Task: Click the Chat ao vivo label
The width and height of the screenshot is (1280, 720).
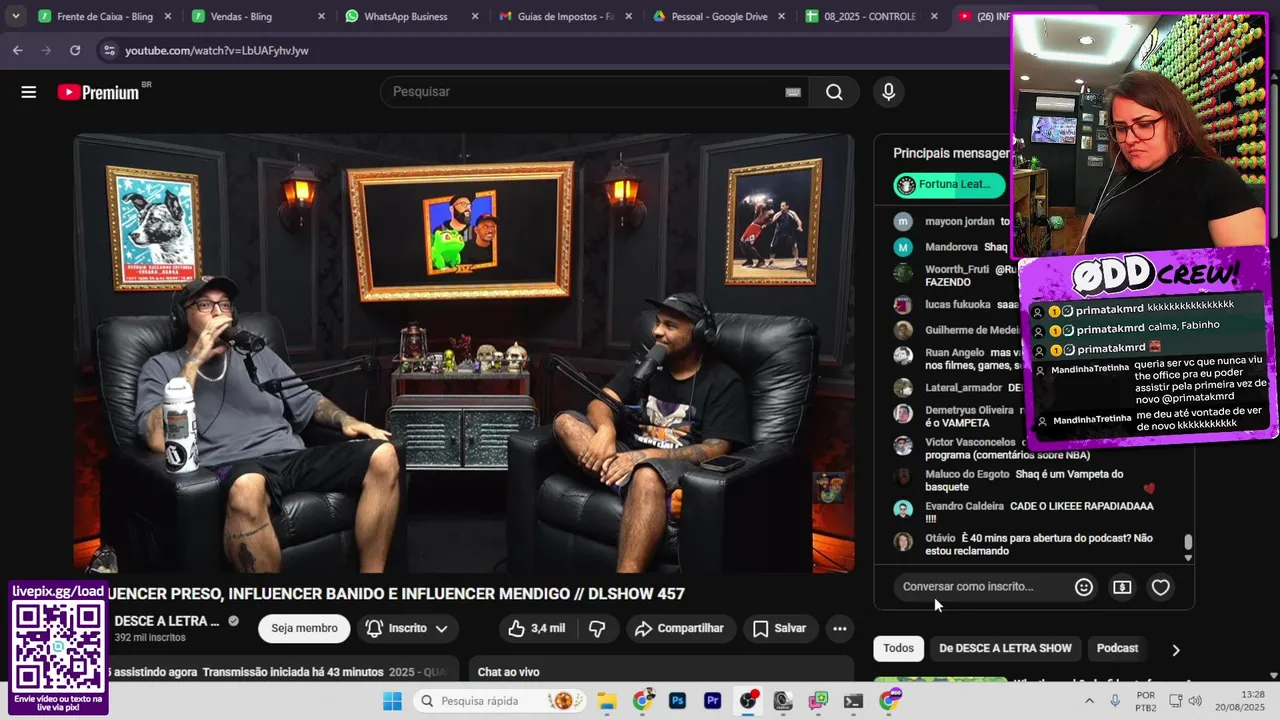Action: pyautogui.click(x=508, y=672)
